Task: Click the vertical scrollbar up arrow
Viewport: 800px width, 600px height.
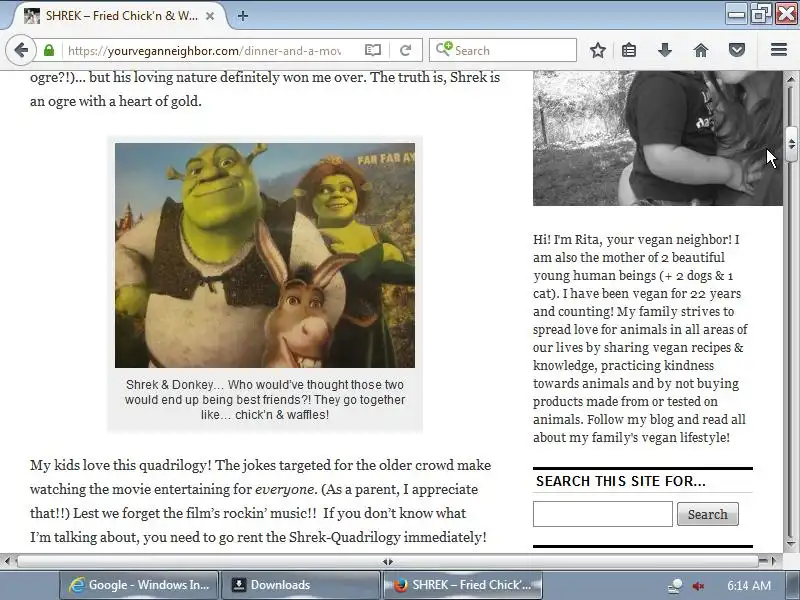Action: (791, 79)
